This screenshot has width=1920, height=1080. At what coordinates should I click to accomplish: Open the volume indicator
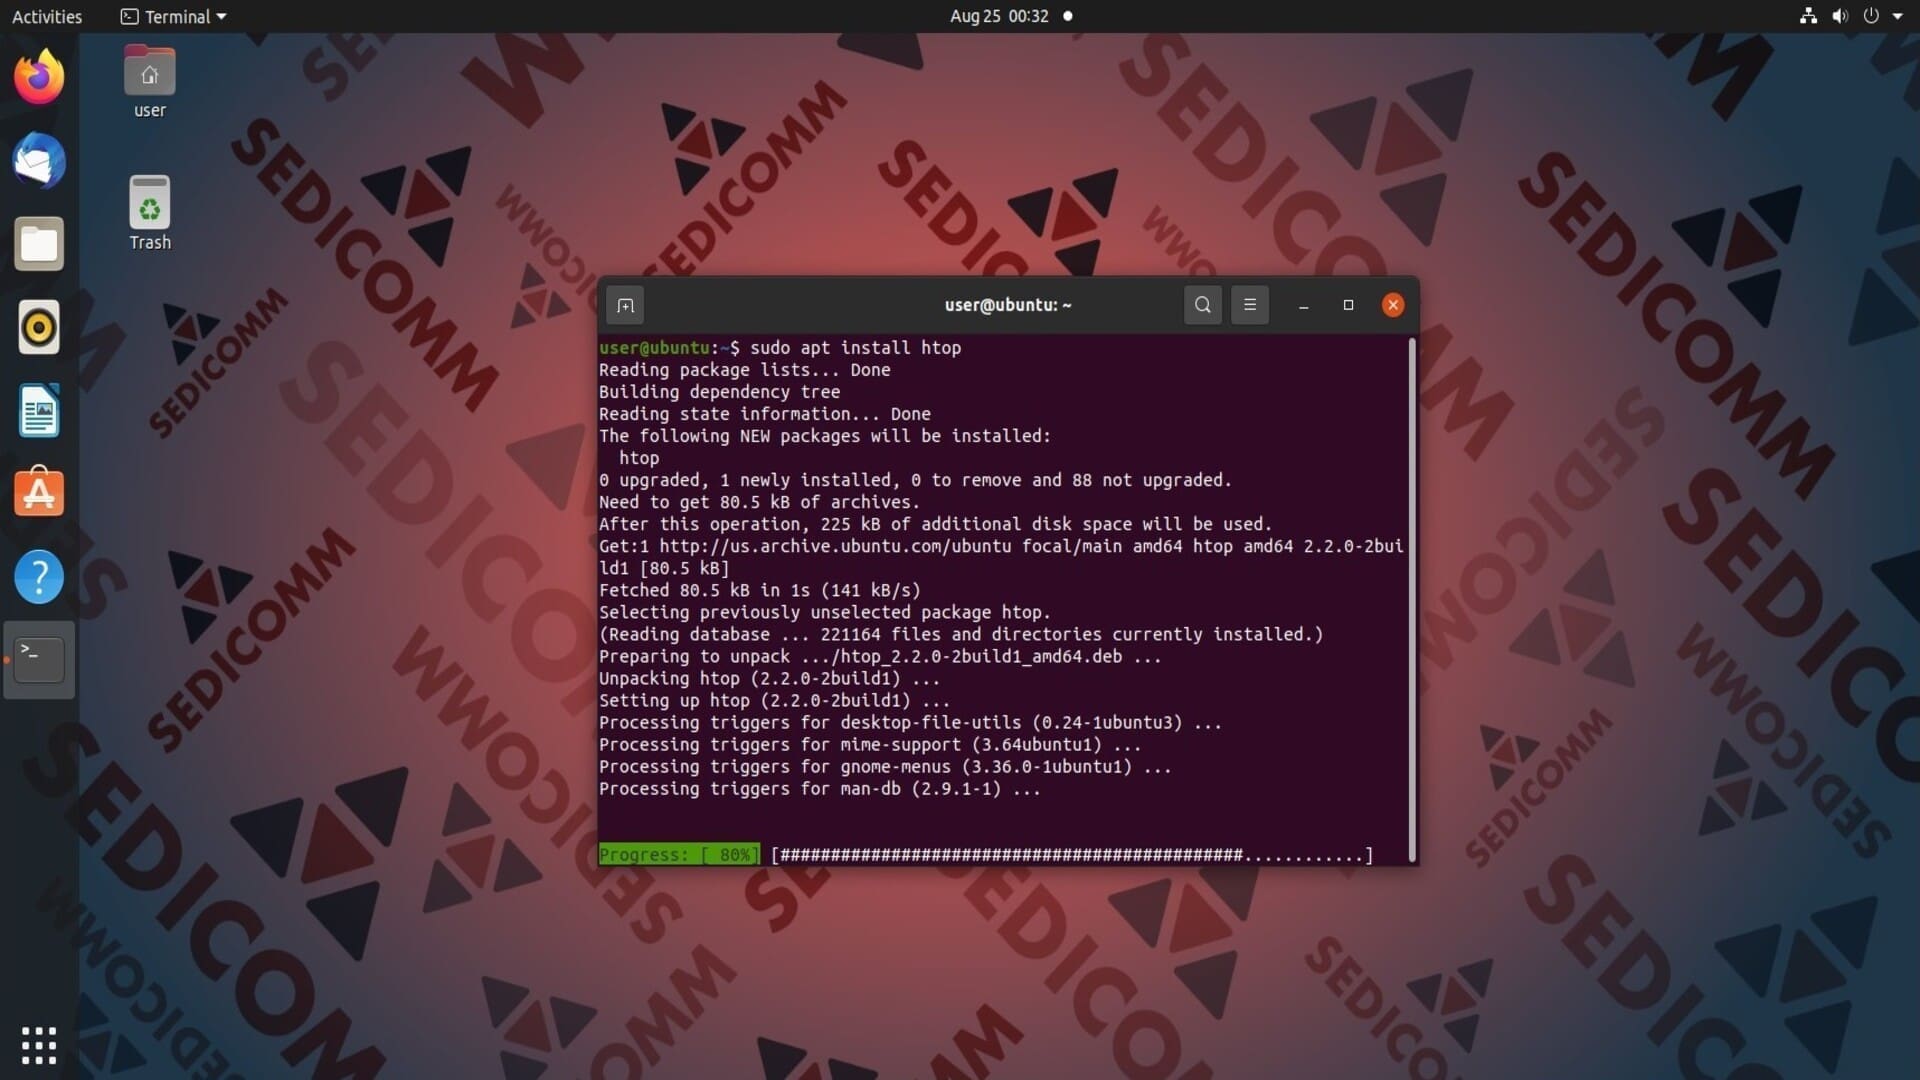[x=1839, y=16]
